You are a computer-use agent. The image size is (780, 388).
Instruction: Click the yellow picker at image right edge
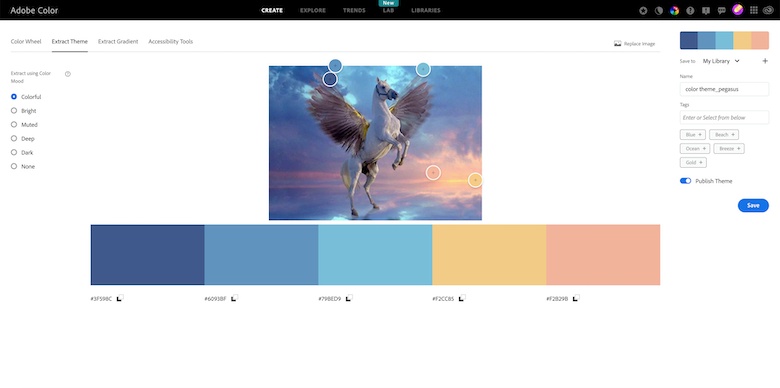[x=476, y=180]
